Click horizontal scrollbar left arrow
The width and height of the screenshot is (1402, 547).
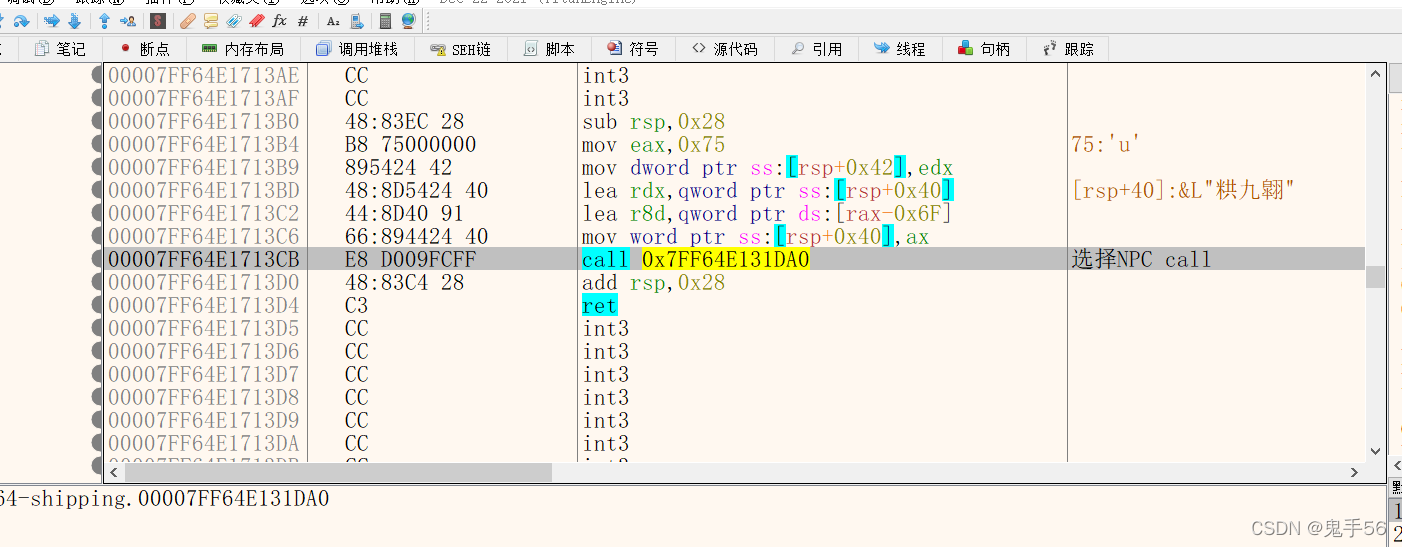pyautogui.click(x=114, y=472)
